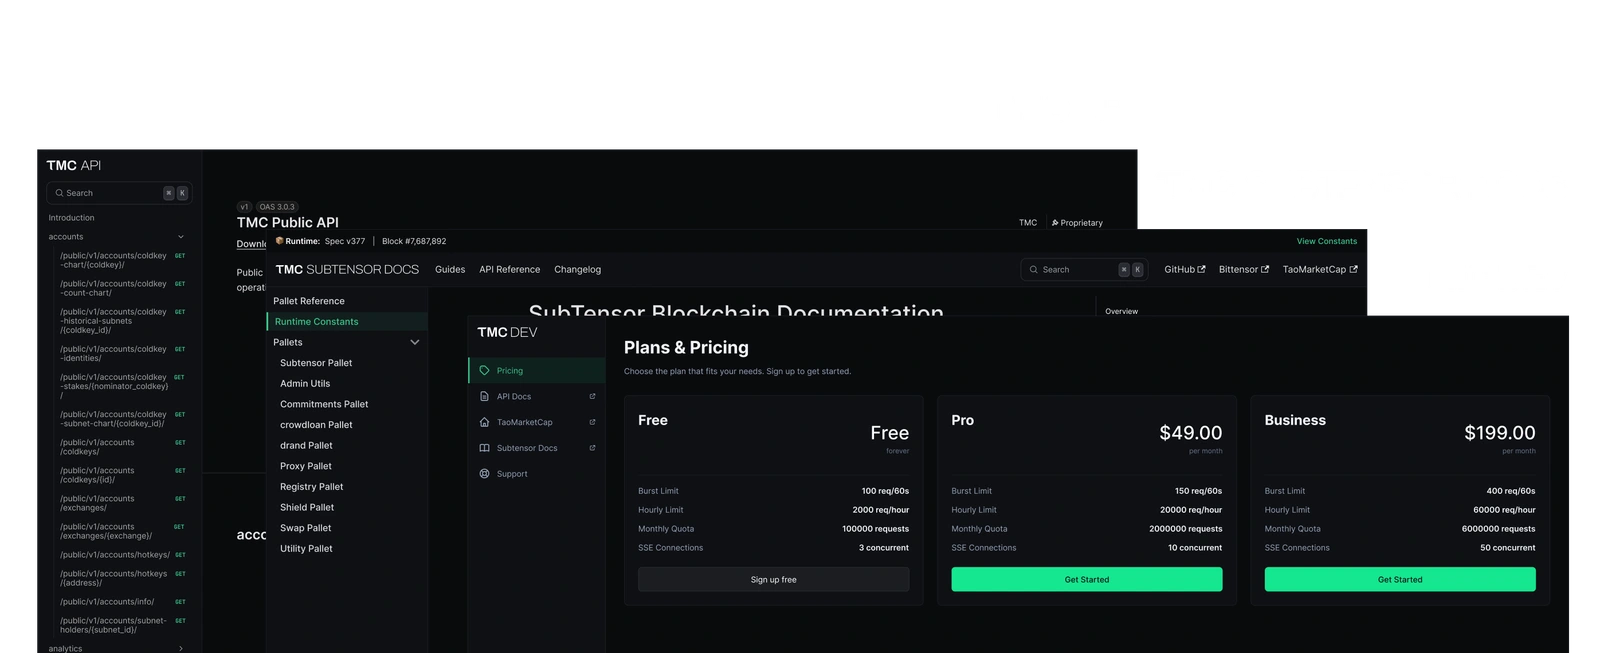Open Guides in Subtensor Docs navigation
Image resolution: width=1600 pixels, height=653 pixels.
(450, 269)
